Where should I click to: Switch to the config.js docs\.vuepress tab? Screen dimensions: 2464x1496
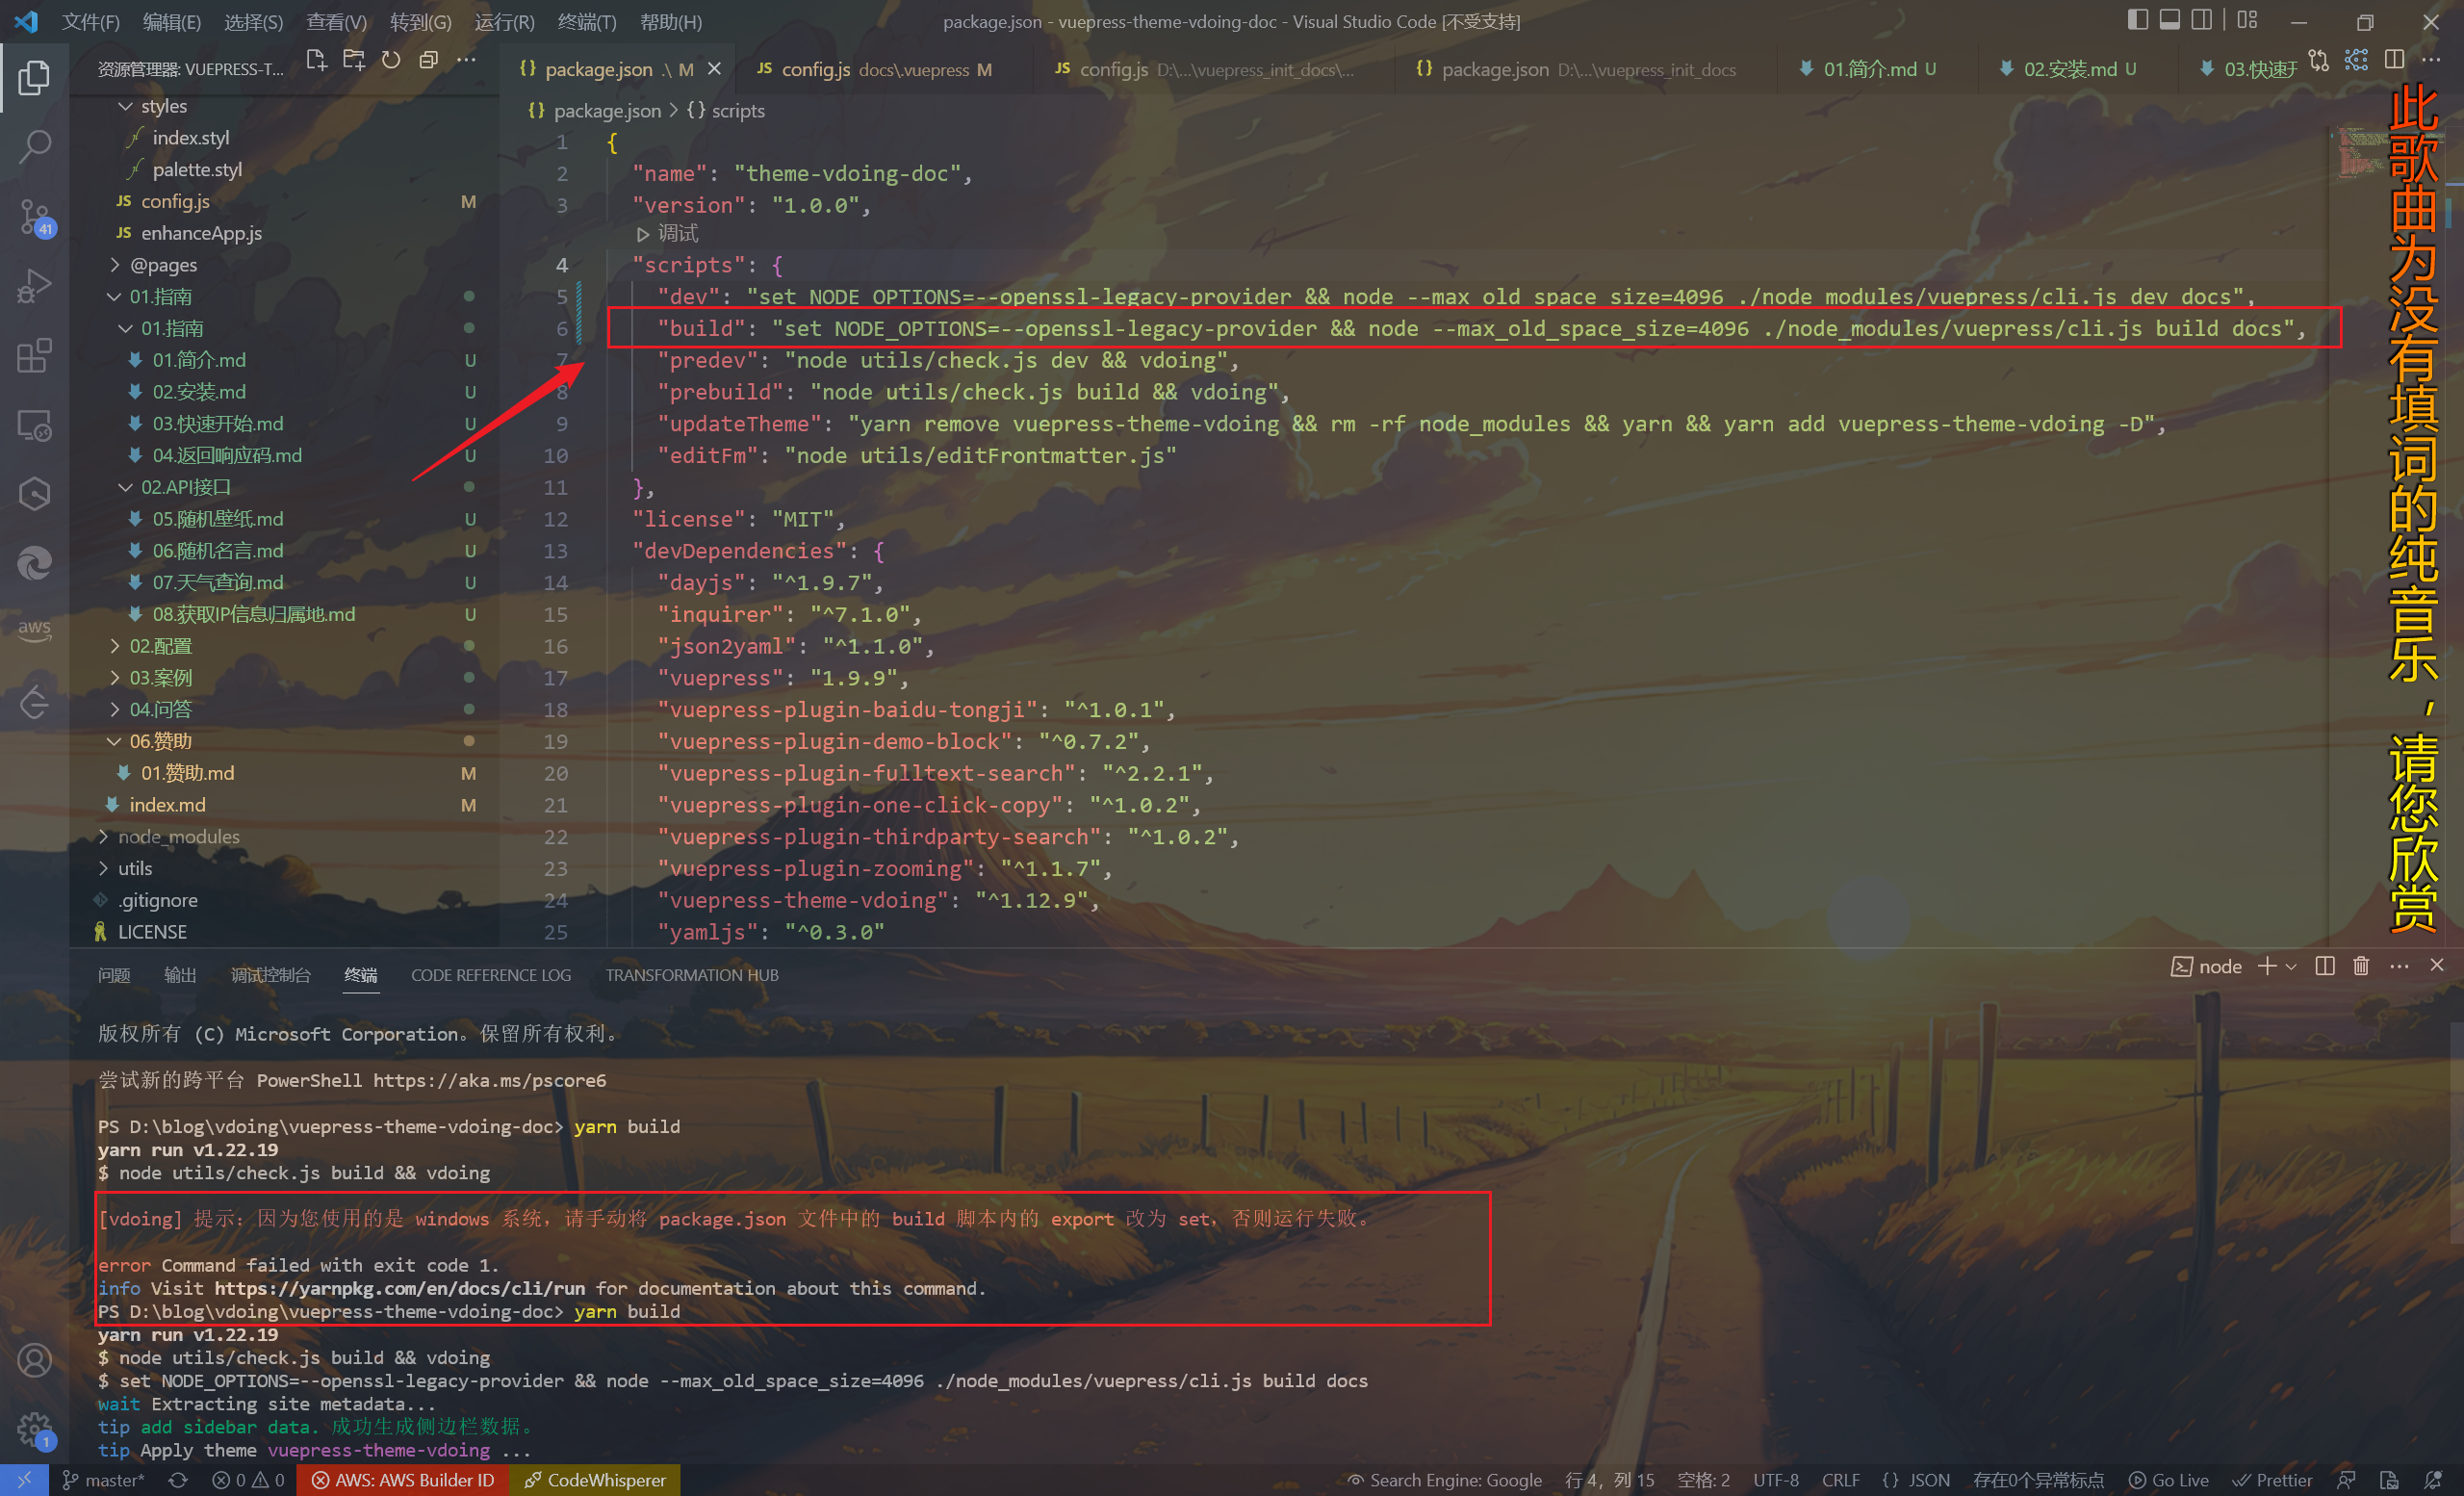coord(875,69)
